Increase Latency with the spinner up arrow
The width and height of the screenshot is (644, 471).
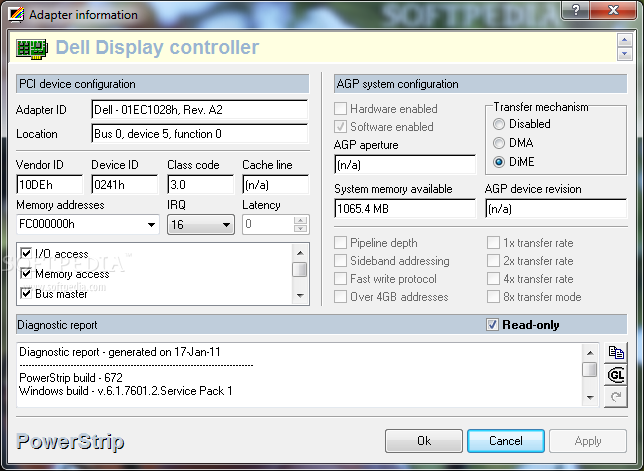(x=301, y=220)
